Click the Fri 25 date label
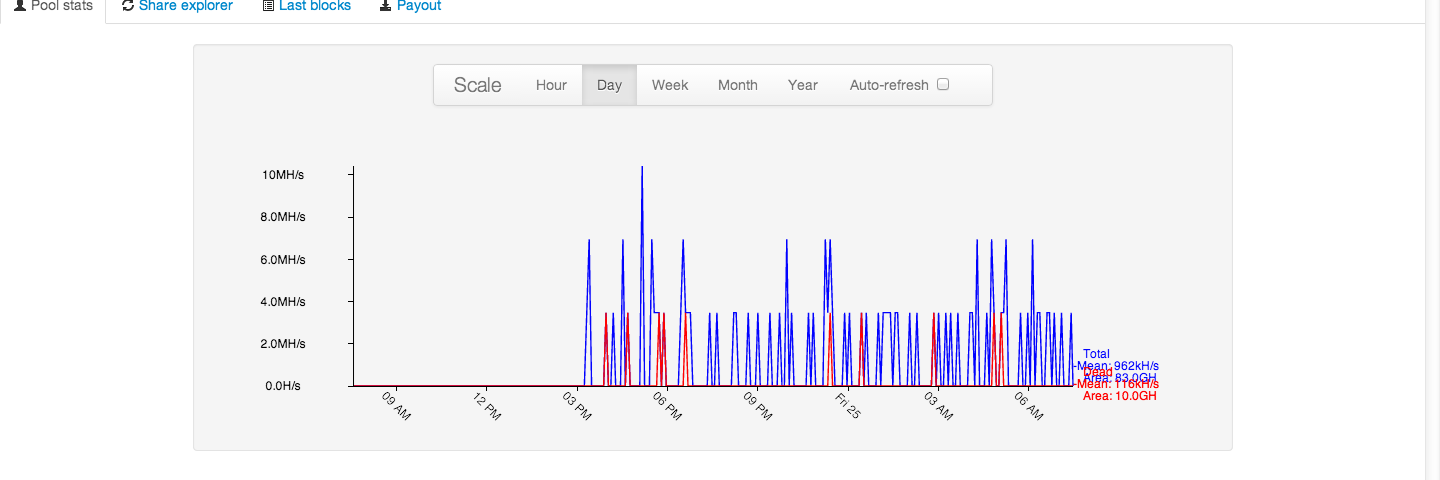 (848, 406)
